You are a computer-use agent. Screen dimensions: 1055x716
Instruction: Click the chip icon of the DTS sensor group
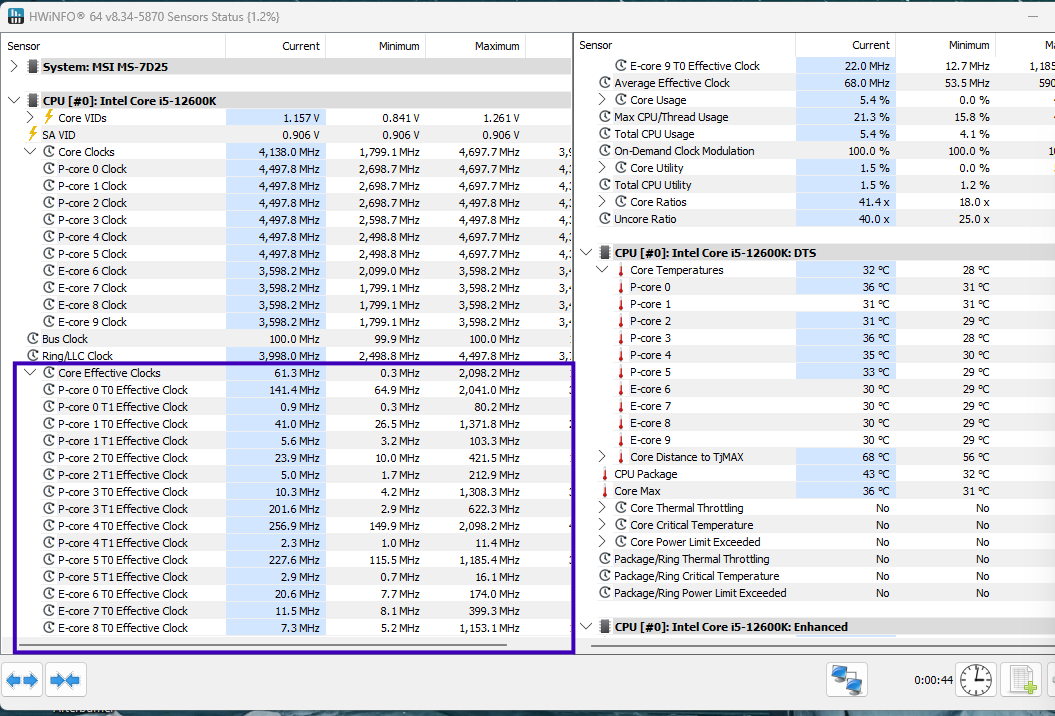click(x=605, y=252)
